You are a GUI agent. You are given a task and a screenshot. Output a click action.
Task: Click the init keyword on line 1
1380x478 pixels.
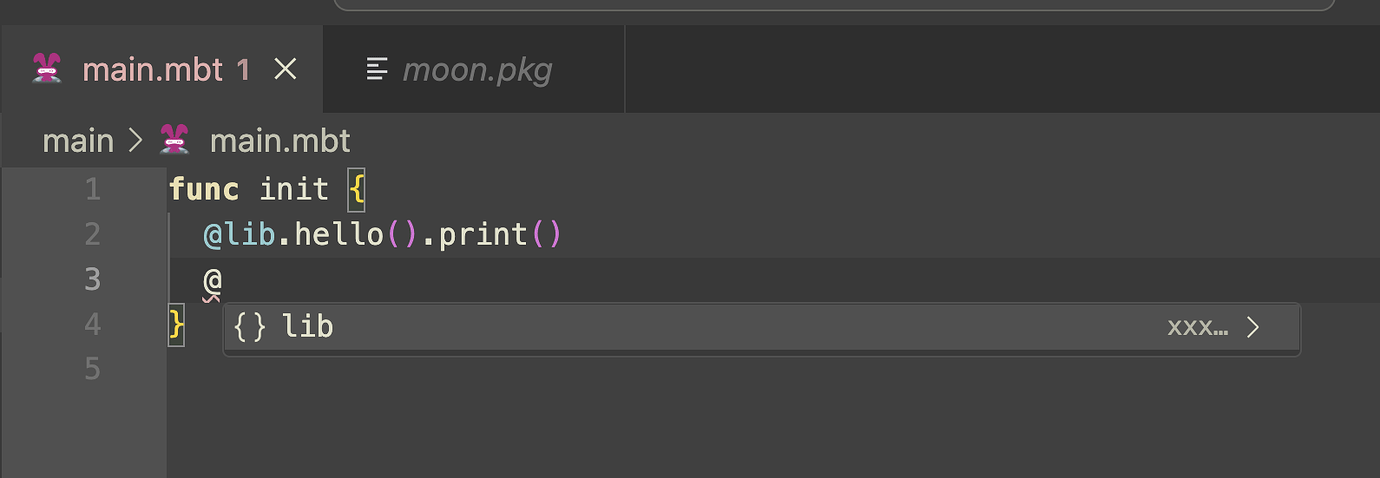point(294,188)
